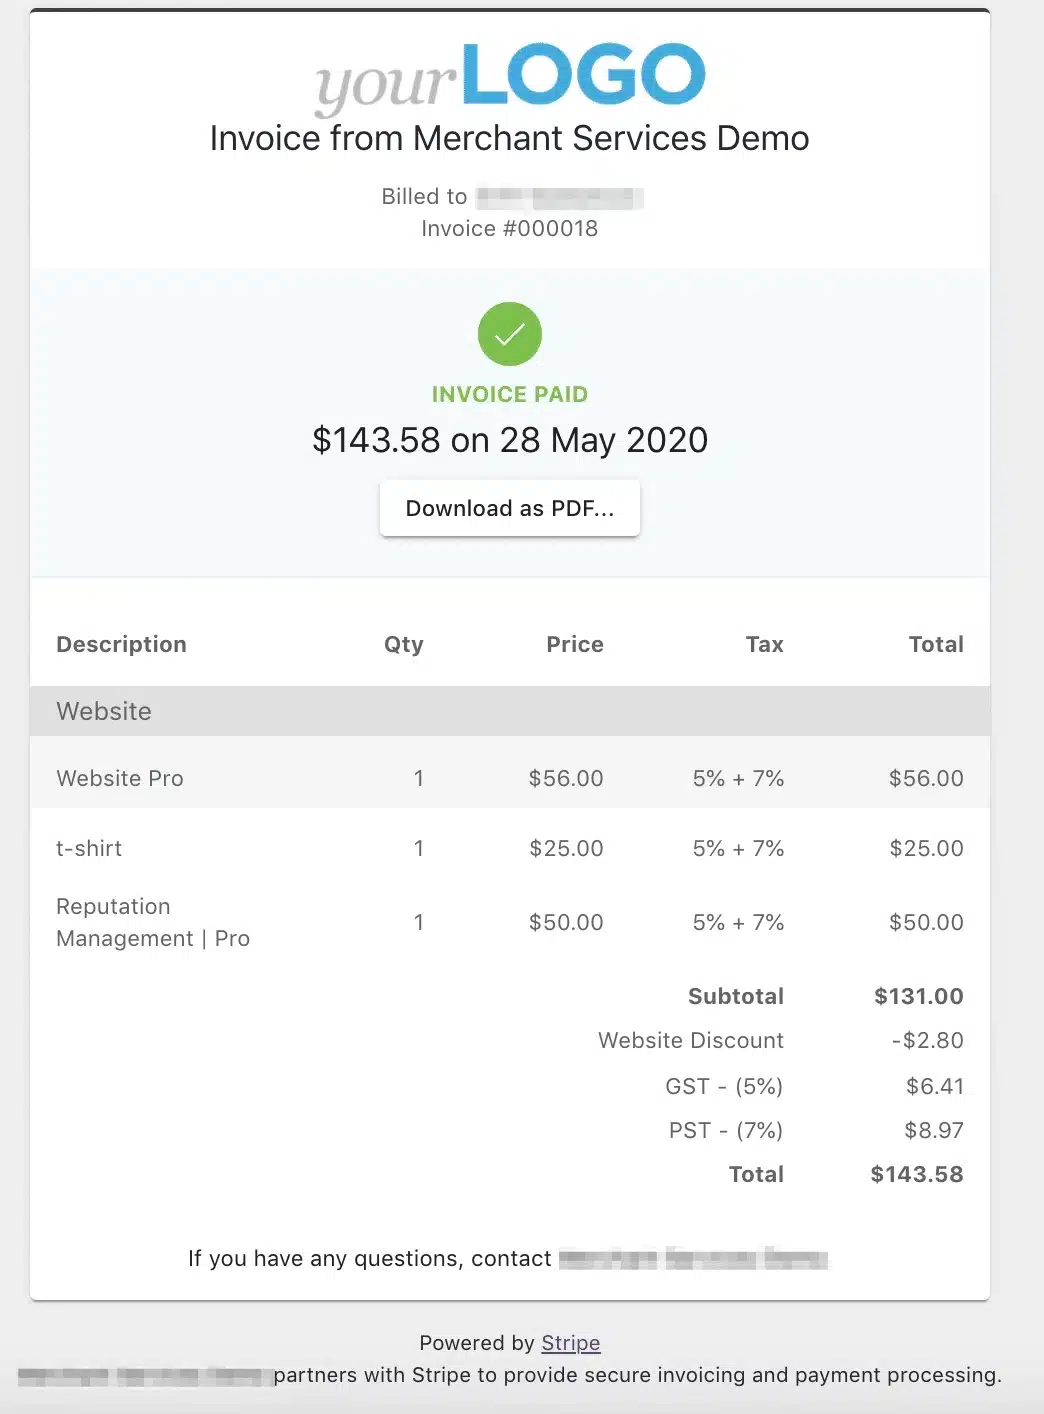
Task: Select the Website Pro line item
Action: [120, 779]
